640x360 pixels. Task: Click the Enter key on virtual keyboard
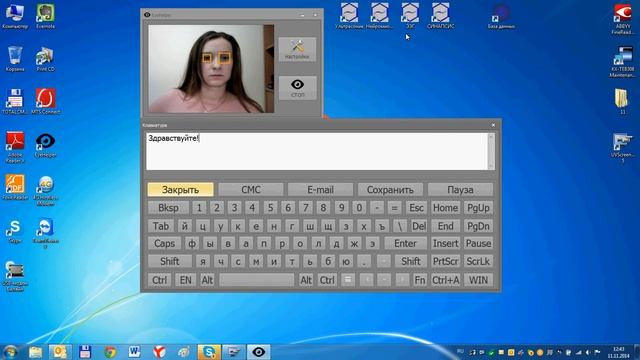405,244
